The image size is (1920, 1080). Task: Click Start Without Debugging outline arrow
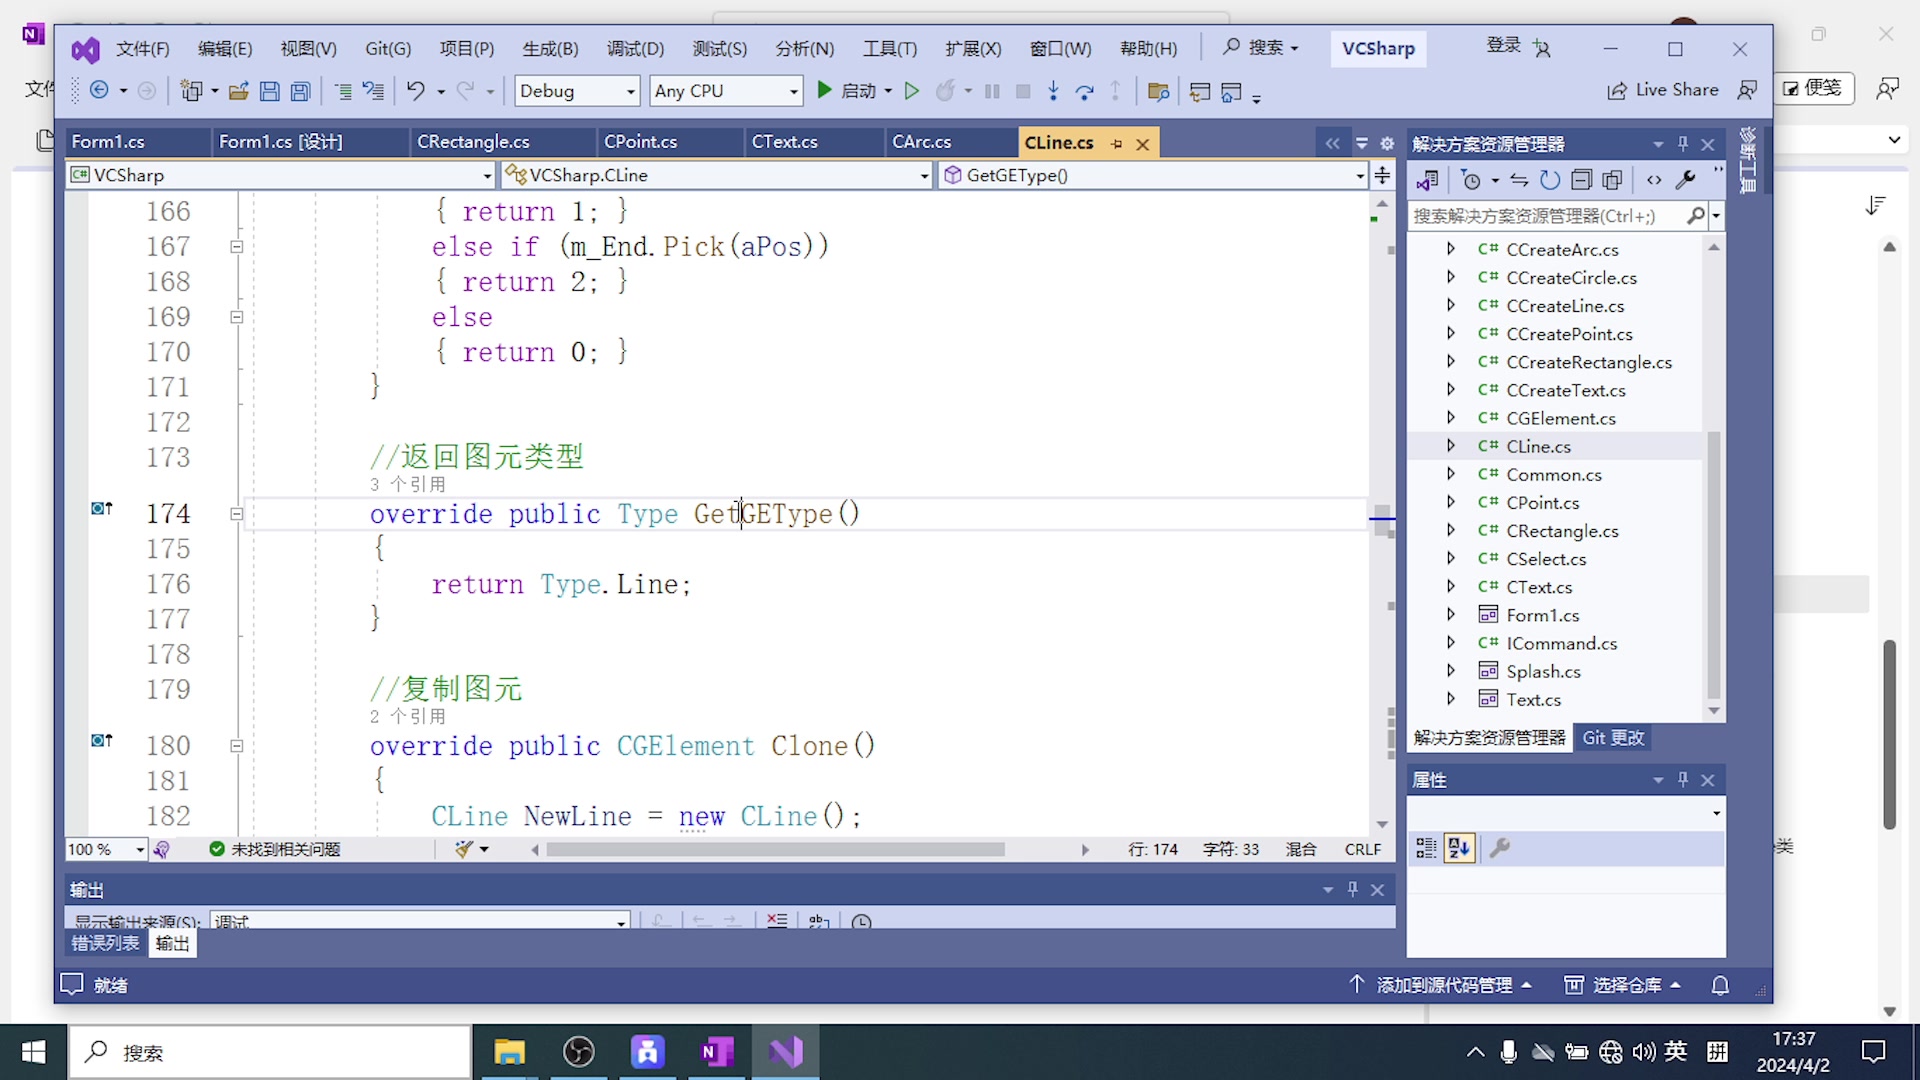point(911,91)
